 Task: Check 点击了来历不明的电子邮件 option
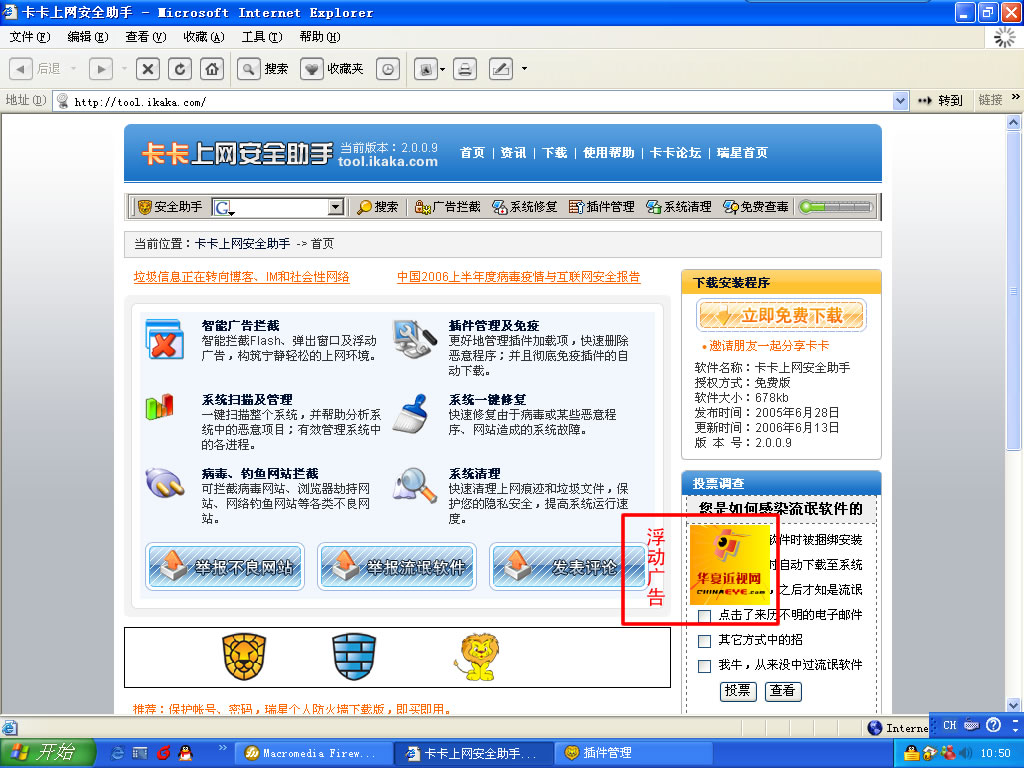coord(704,616)
